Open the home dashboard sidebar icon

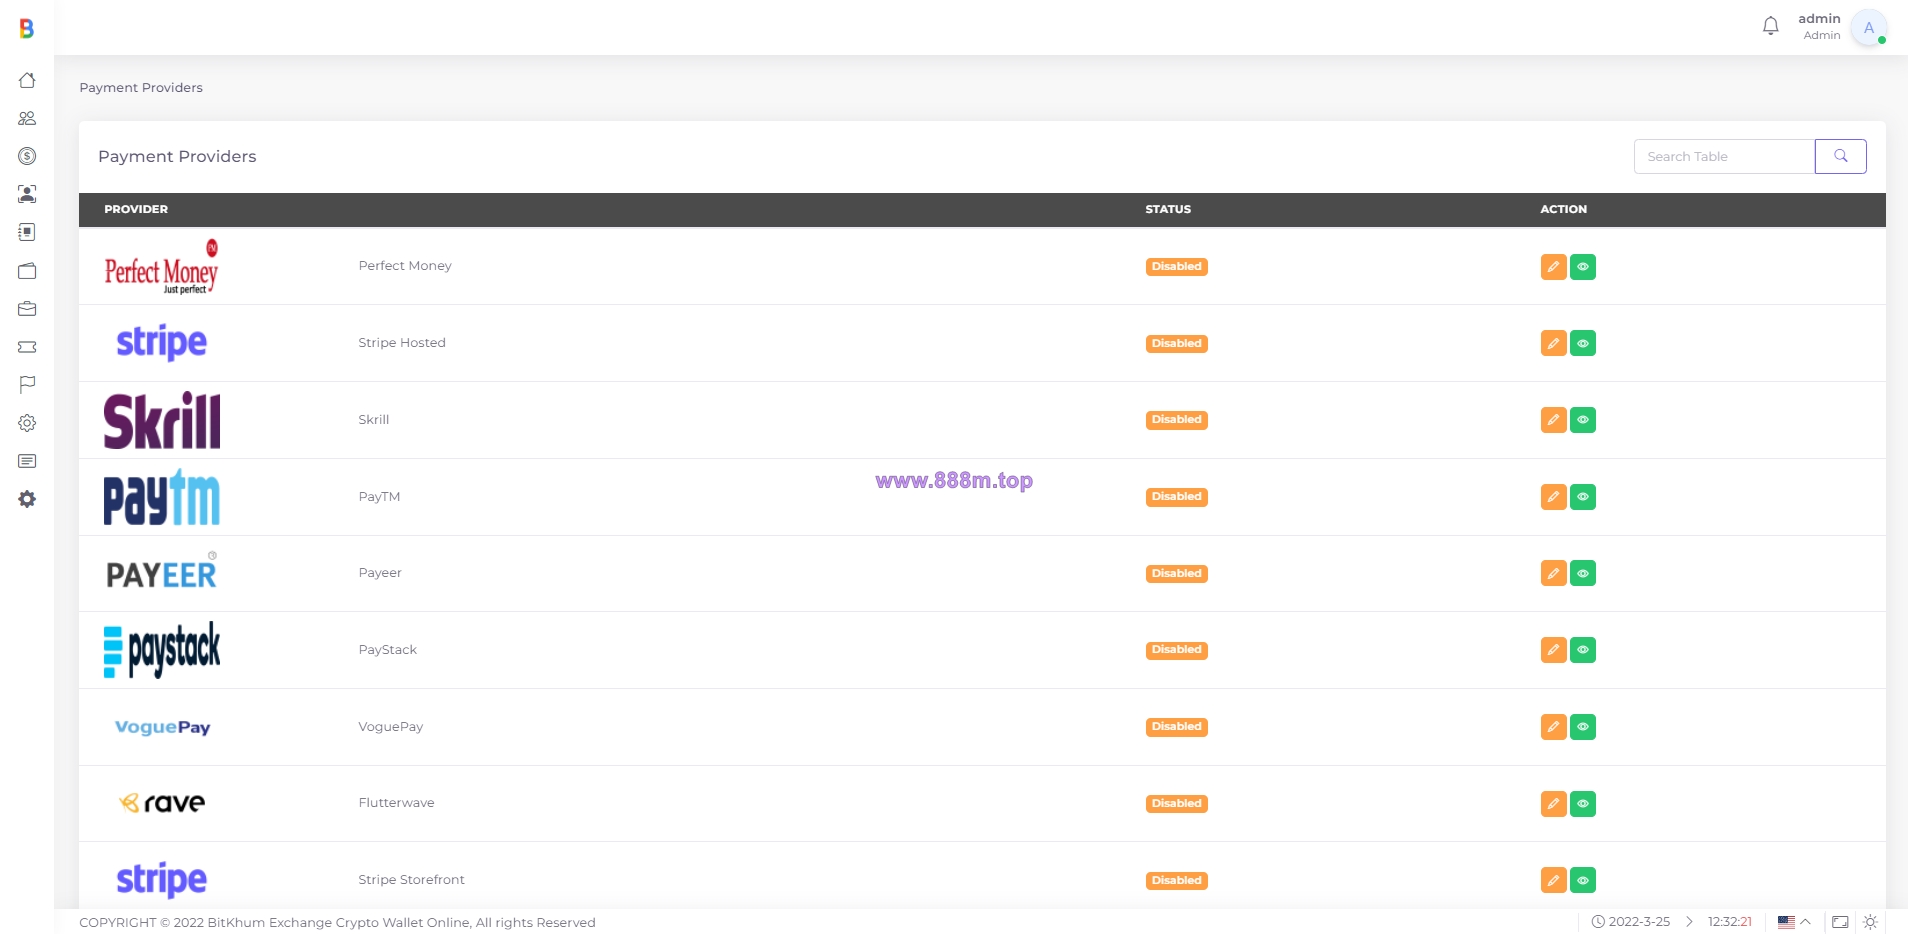point(27,80)
